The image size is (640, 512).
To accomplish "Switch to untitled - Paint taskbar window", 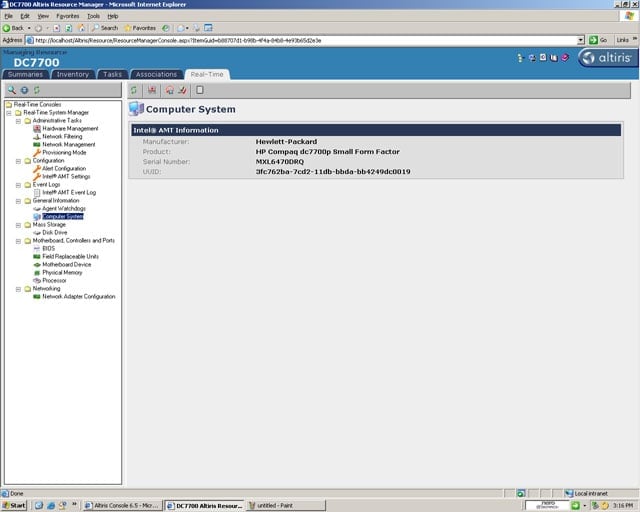I will coord(286,505).
